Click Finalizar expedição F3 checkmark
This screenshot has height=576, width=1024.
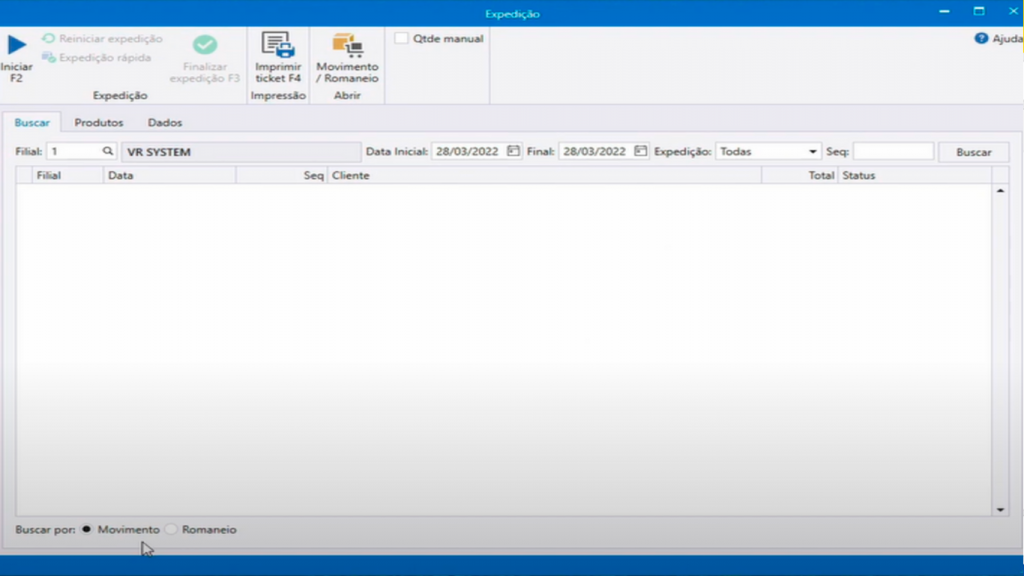pyautogui.click(x=205, y=45)
